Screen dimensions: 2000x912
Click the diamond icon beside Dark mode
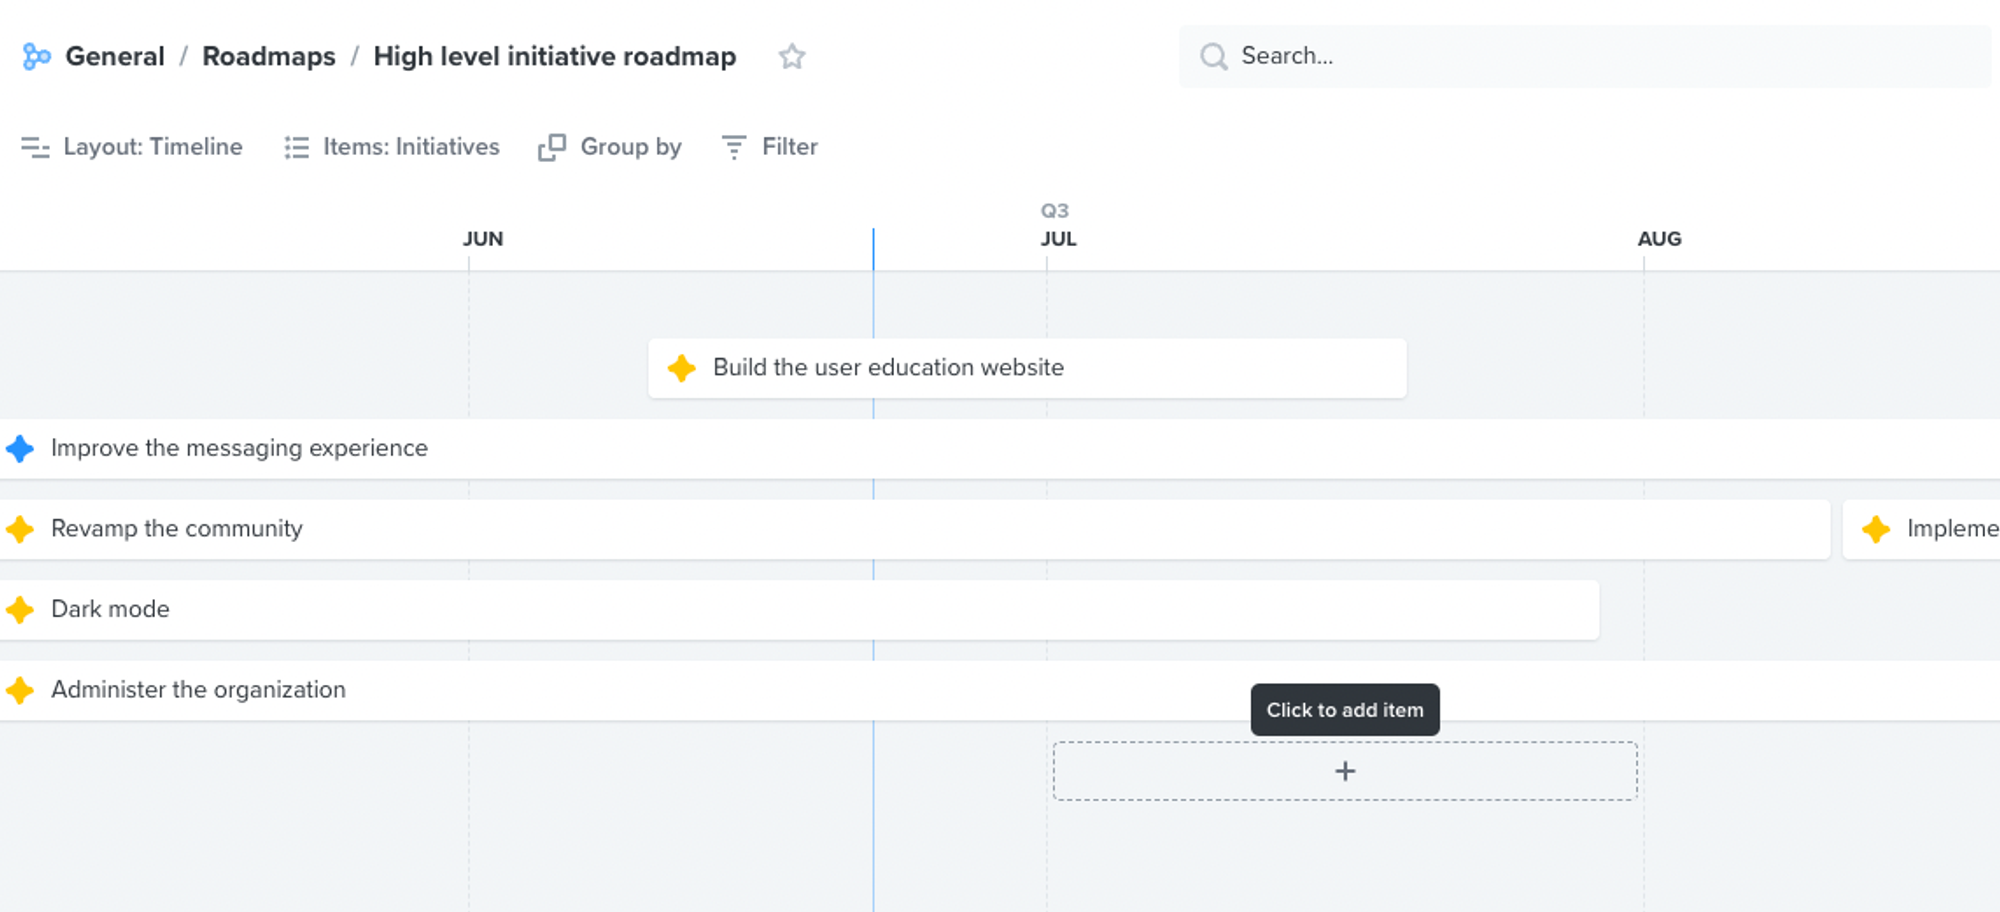click(20, 609)
